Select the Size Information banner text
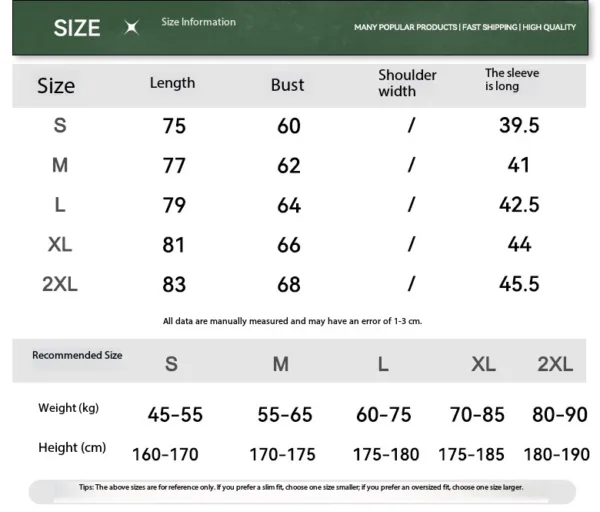 click(x=198, y=22)
